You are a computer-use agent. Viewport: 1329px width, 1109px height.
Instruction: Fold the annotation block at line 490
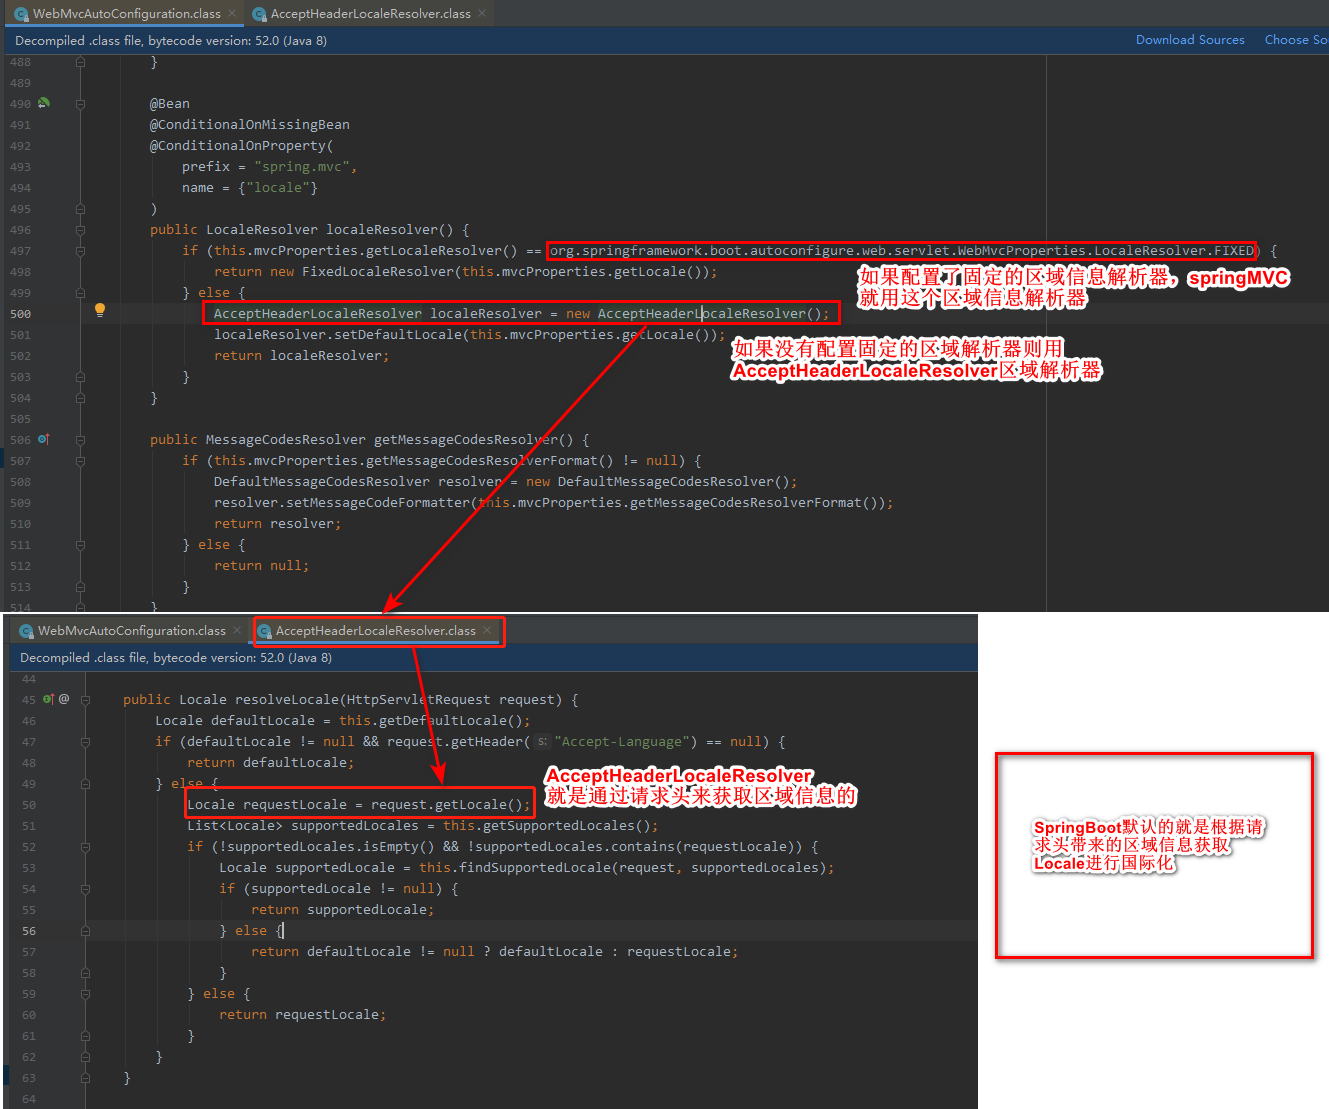coord(80,103)
